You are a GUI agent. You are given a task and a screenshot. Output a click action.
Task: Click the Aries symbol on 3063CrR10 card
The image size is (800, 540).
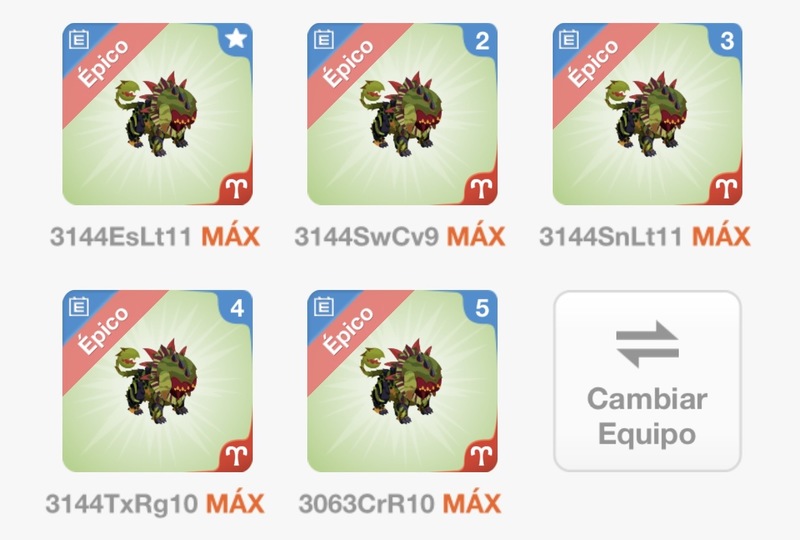coord(481,456)
